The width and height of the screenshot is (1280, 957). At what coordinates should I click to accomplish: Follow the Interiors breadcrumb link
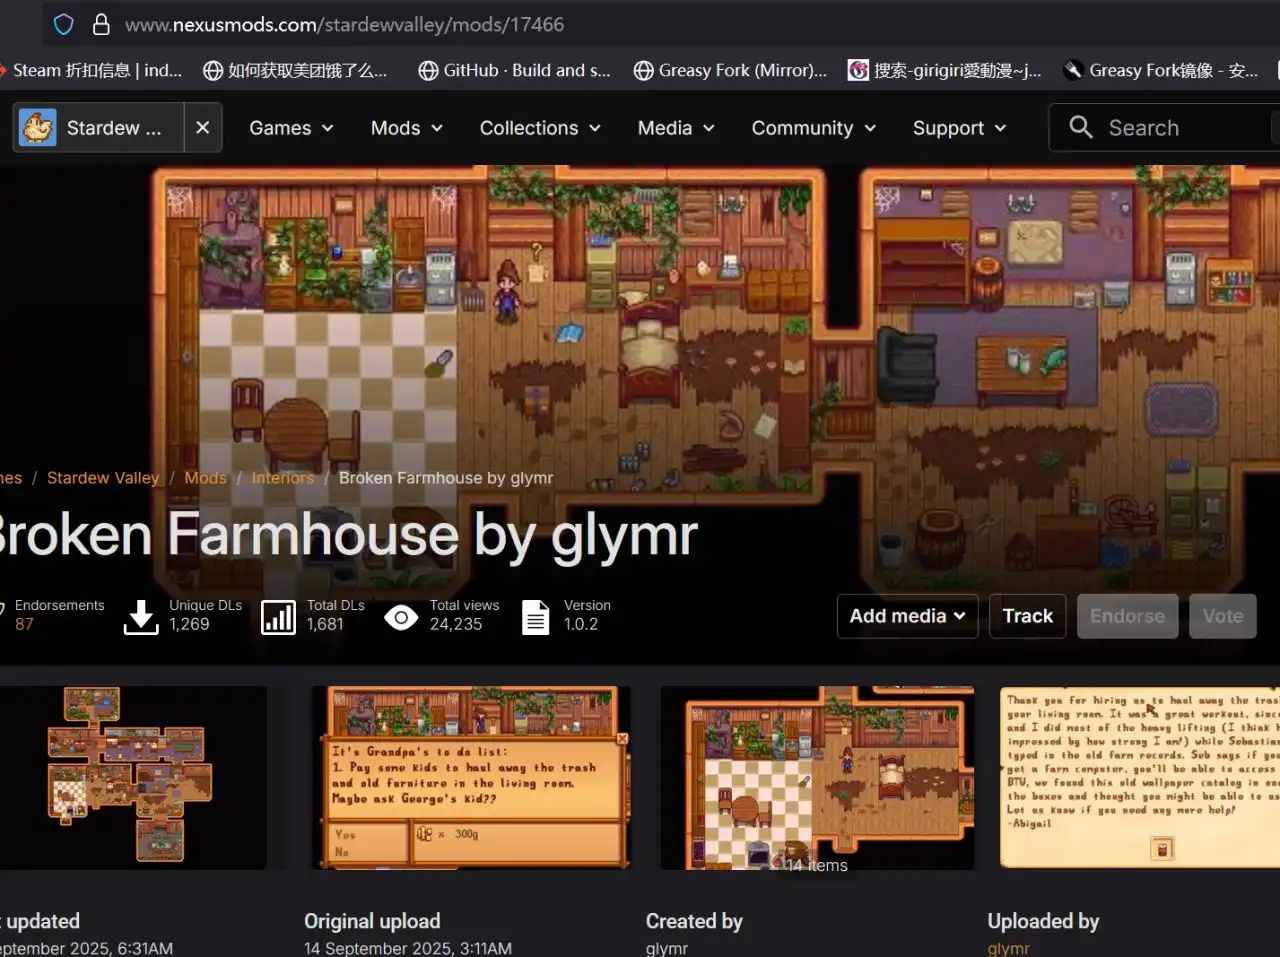coord(283,478)
